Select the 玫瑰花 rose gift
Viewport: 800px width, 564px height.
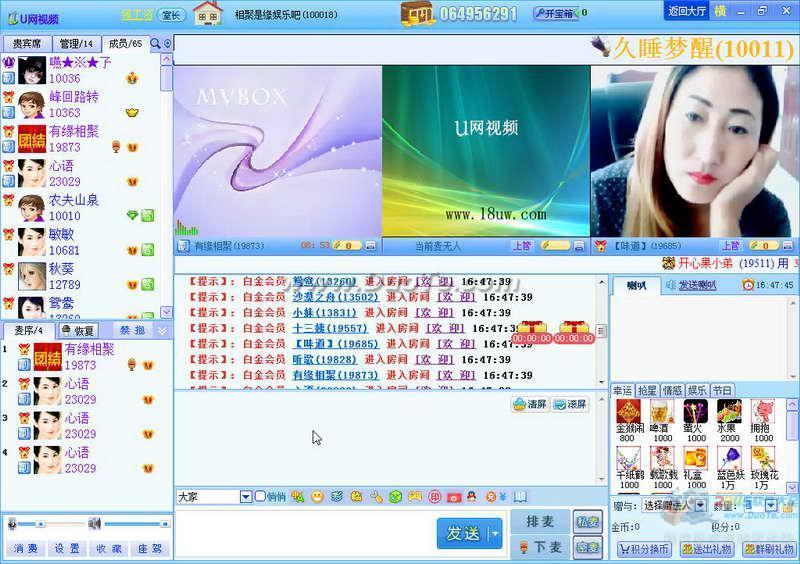point(763,458)
